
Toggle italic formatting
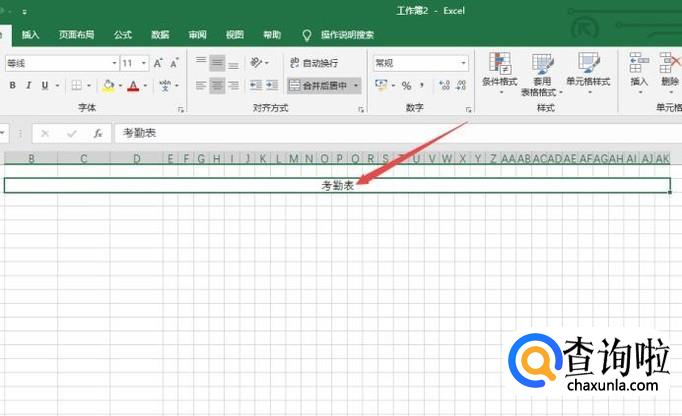(29, 85)
